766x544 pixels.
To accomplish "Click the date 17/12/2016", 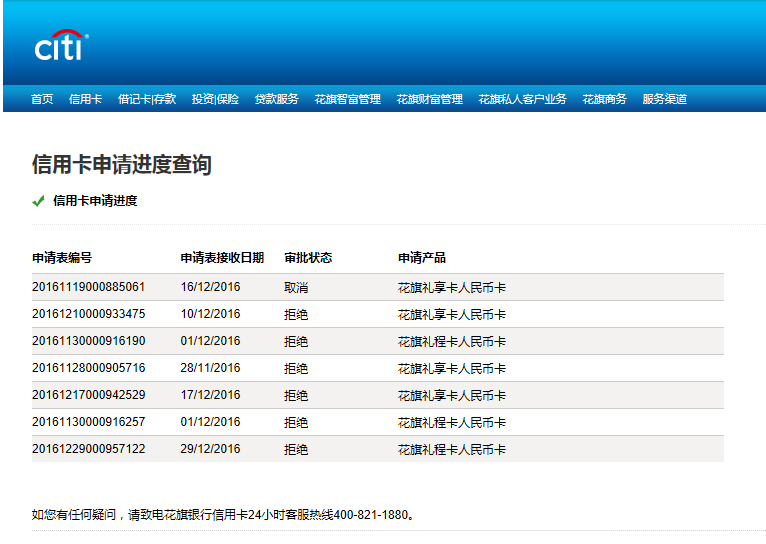I will pyautogui.click(x=211, y=395).
